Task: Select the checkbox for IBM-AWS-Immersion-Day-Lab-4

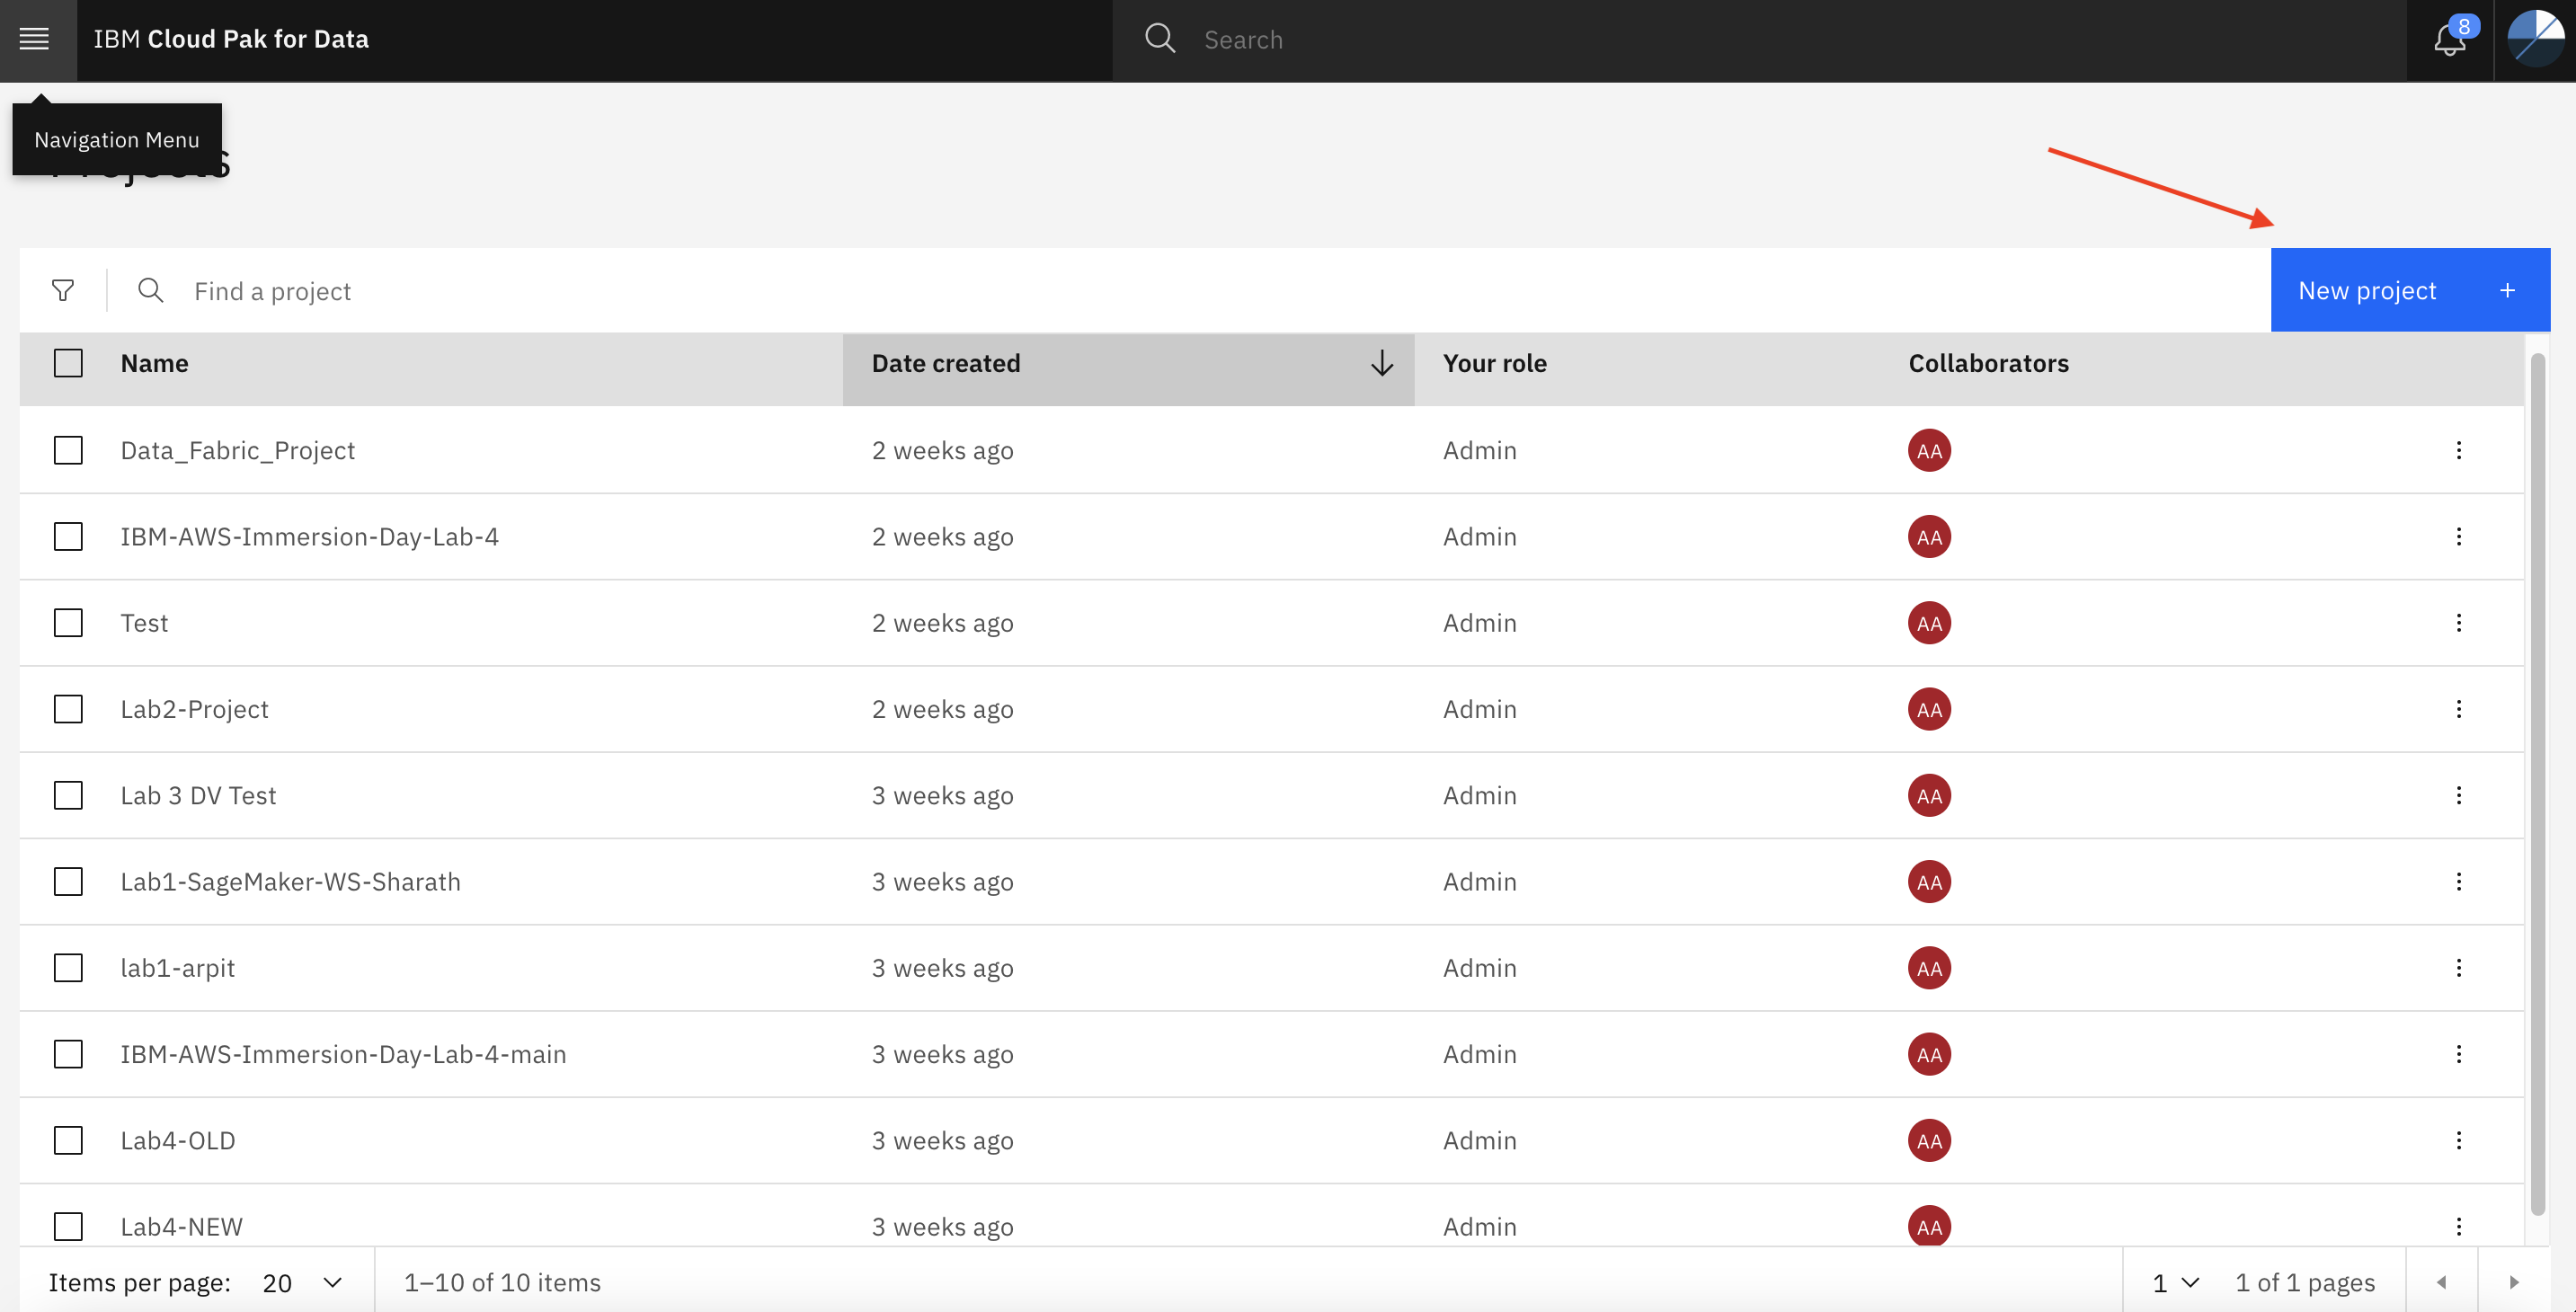Action: click(x=68, y=537)
